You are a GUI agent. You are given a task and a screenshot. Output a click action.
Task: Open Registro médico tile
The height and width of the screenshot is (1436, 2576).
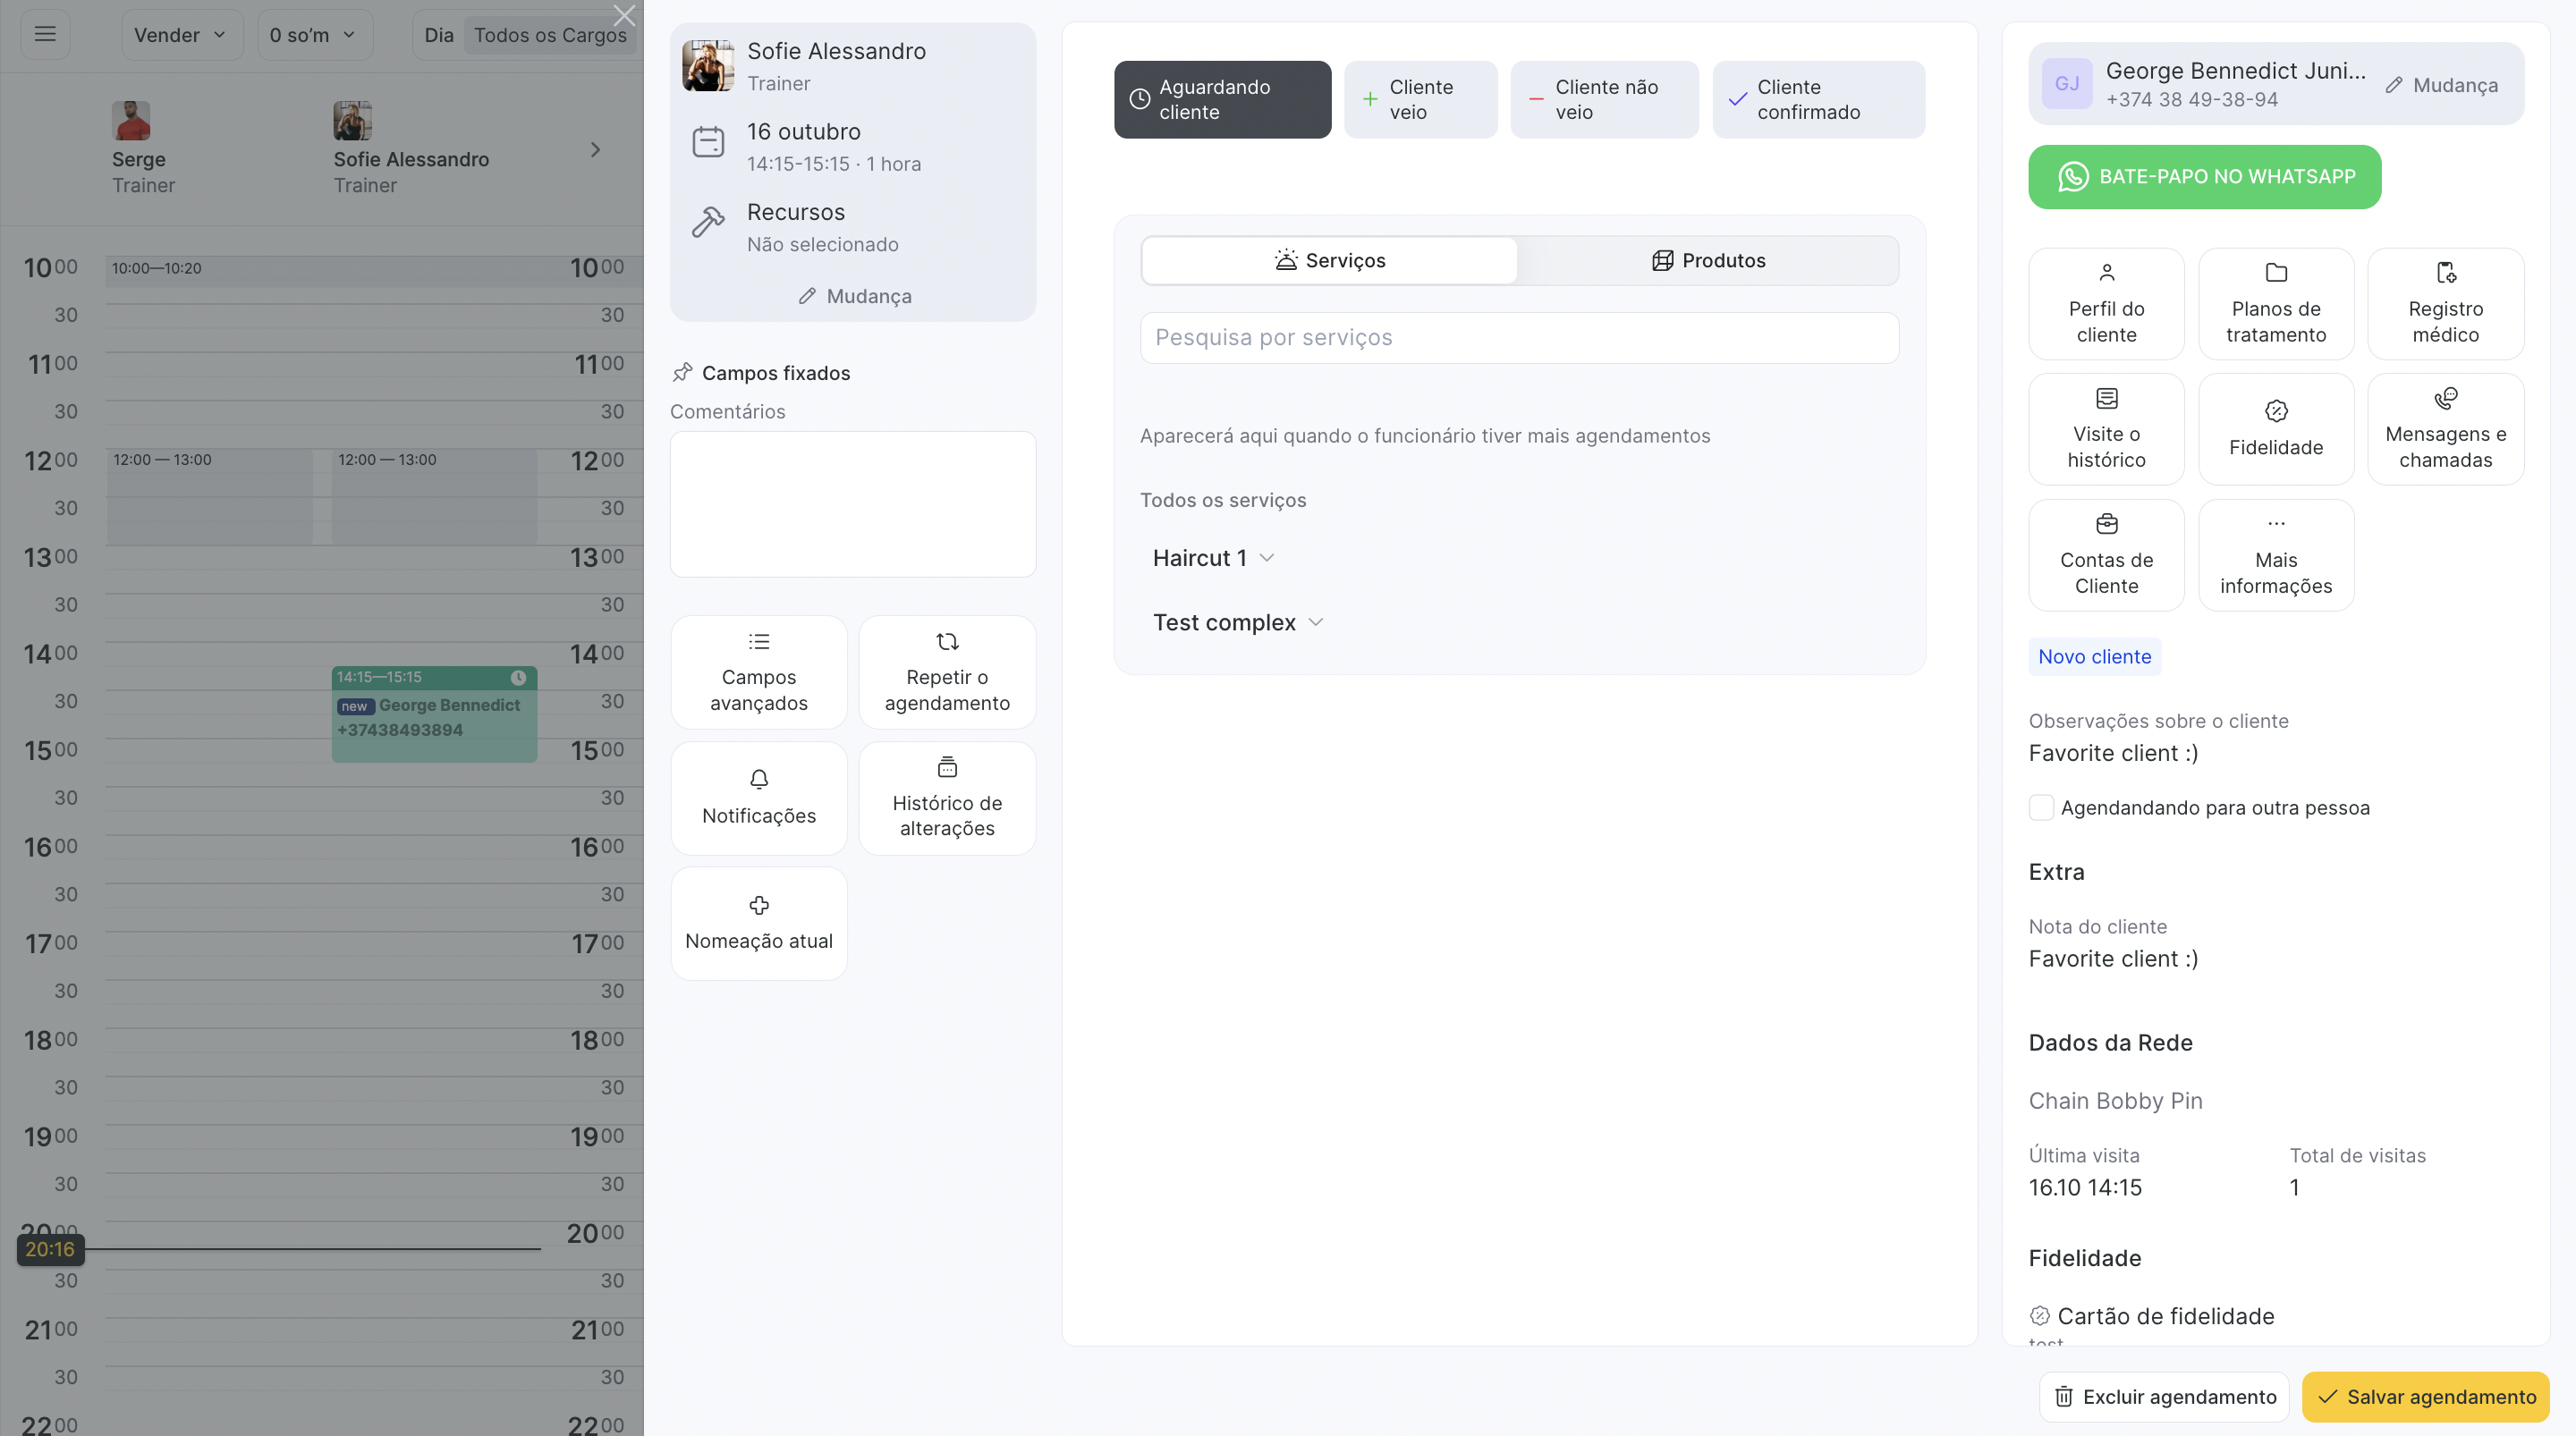[x=2444, y=304]
